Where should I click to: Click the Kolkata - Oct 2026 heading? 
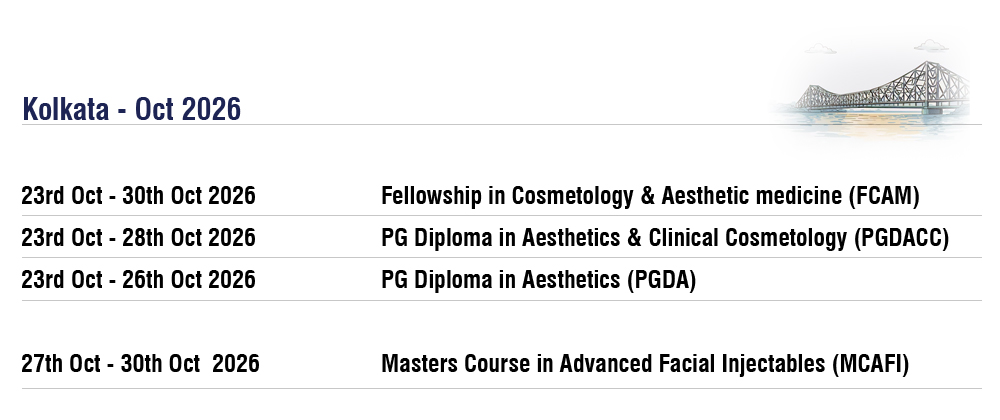(x=131, y=109)
